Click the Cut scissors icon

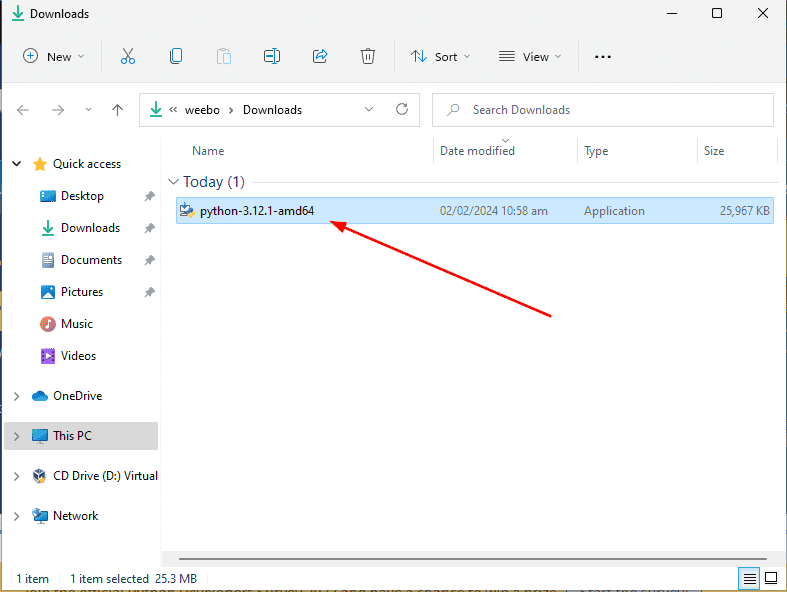(x=127, y=56)
